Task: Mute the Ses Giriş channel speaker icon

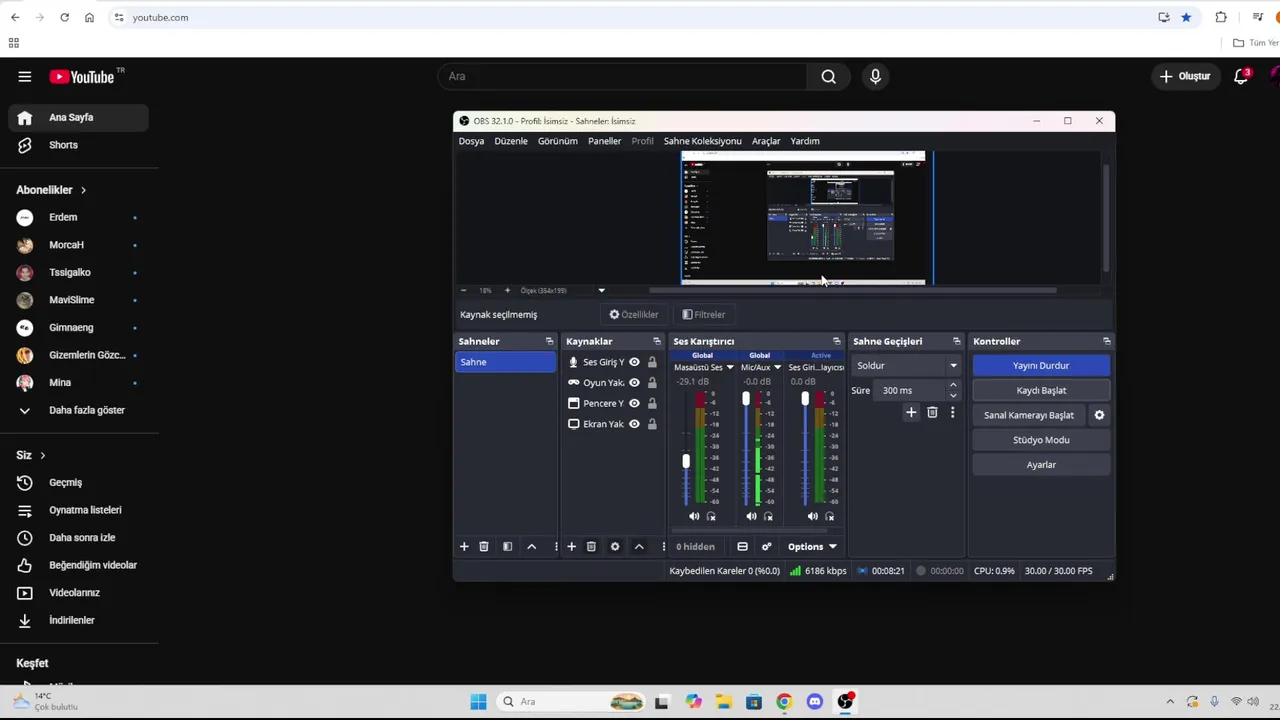Action: pos(812,516)
